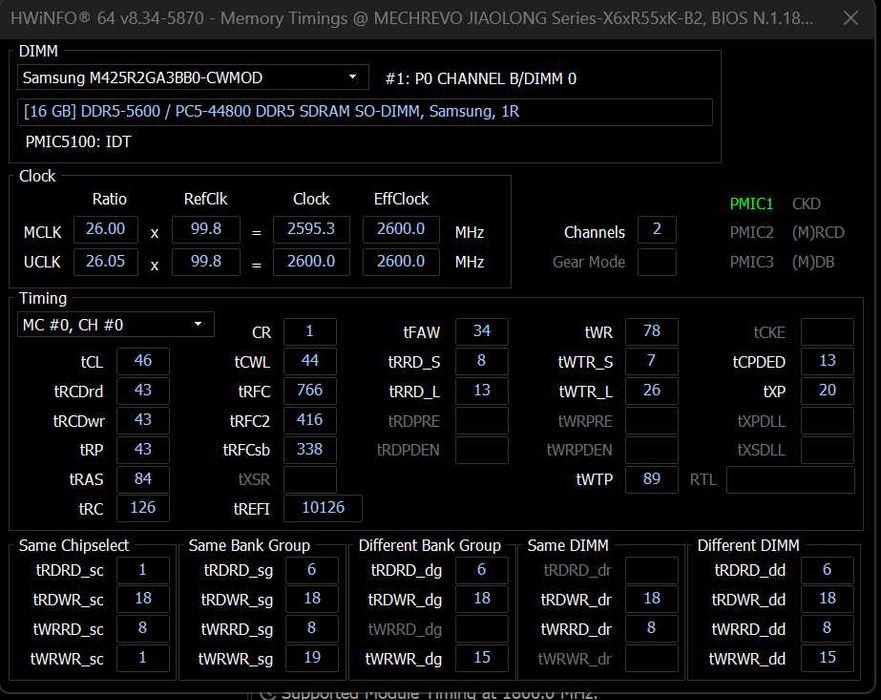Click the empty RTL field

point(790,480)
